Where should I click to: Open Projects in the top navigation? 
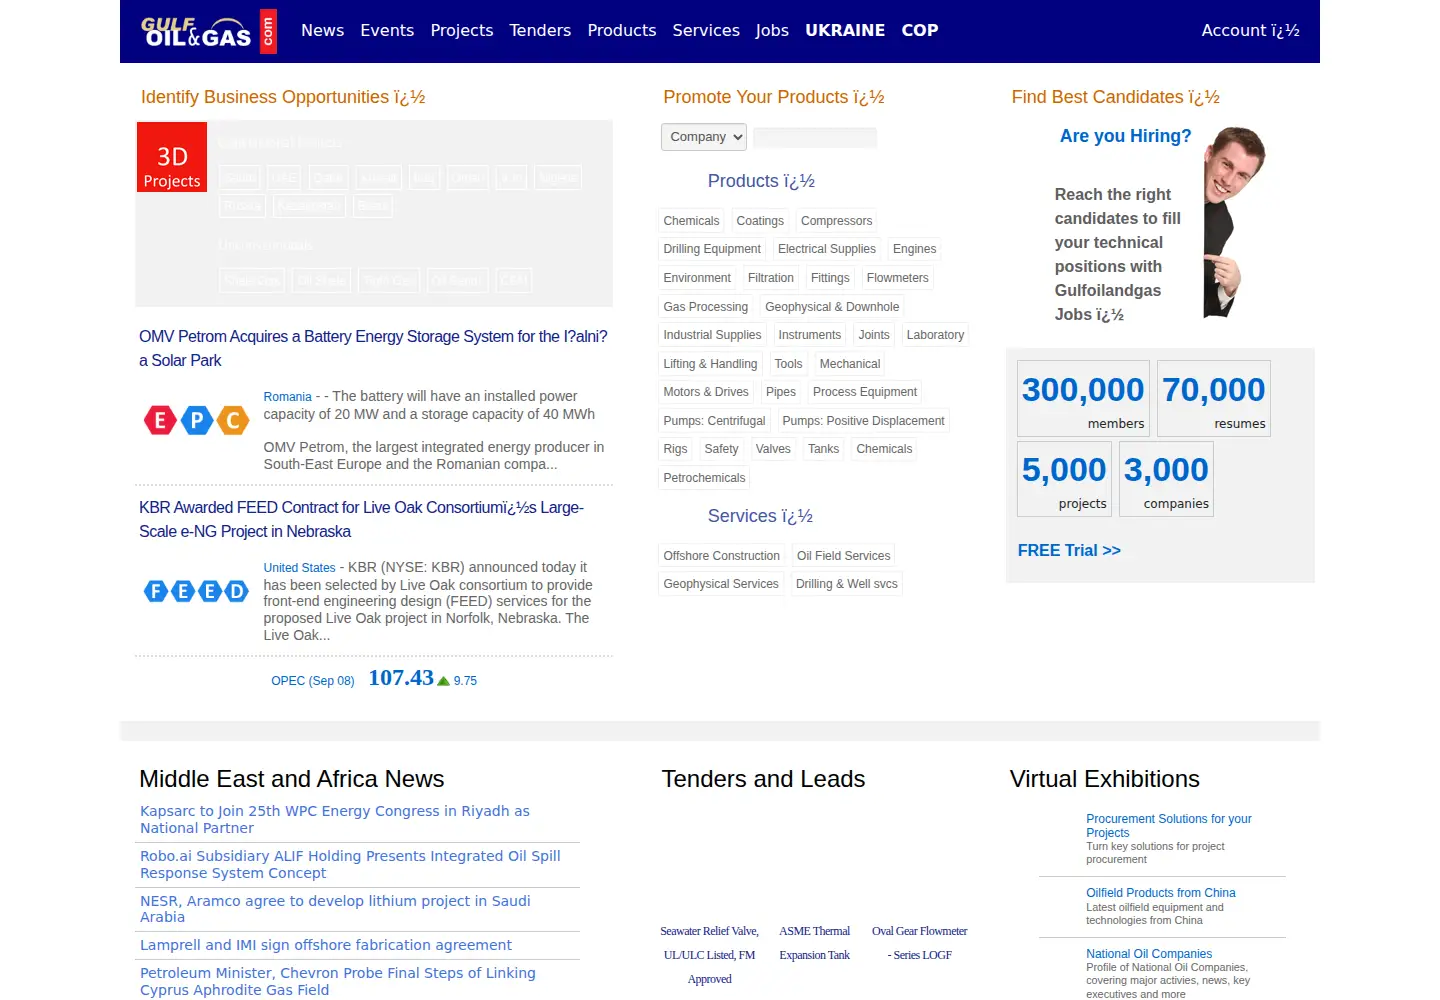[x=462, y=30]
